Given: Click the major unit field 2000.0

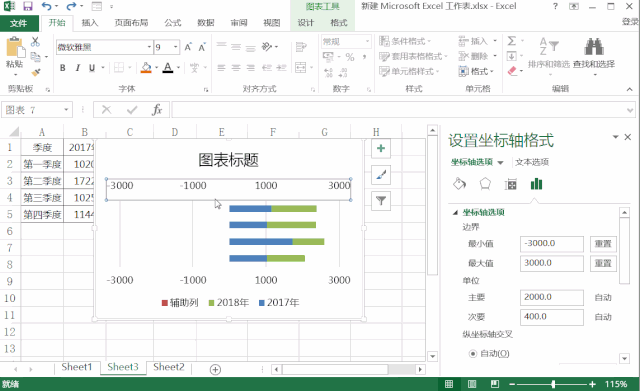Looking at the screenshot, I should coord(551,297).
